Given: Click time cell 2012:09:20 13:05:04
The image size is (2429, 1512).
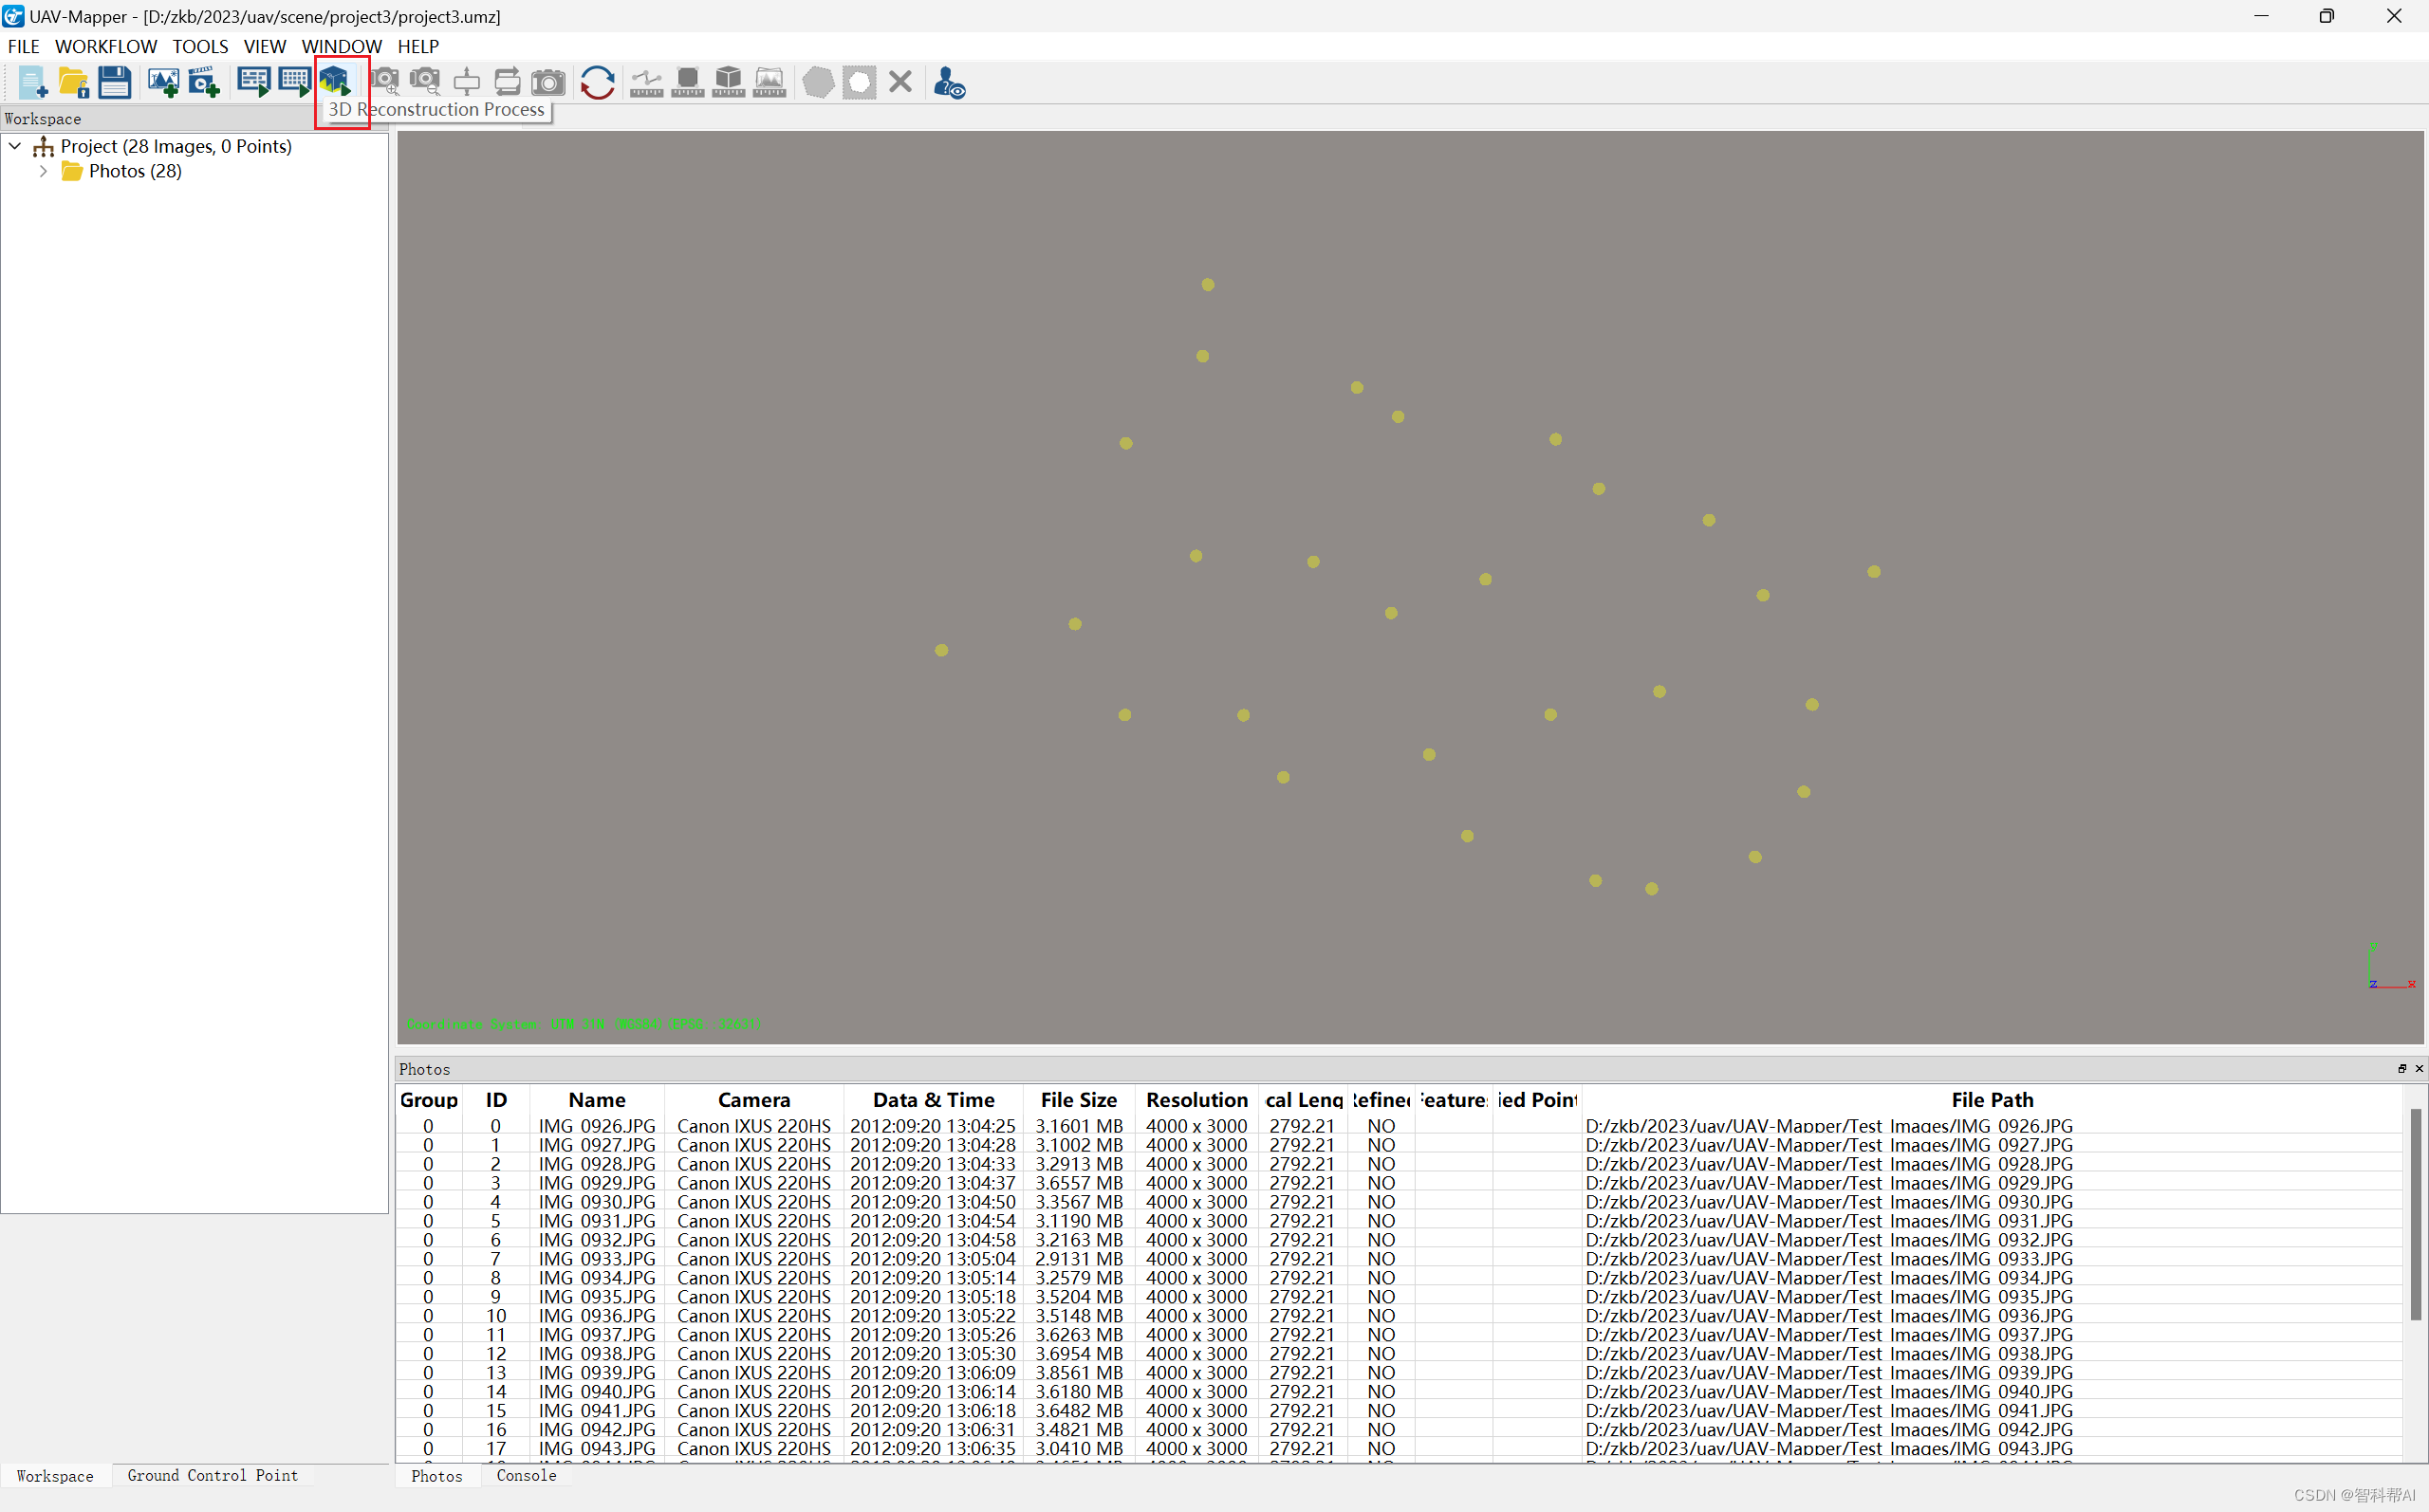Looking at the screenshot, I should click(x=933, y=1259).
